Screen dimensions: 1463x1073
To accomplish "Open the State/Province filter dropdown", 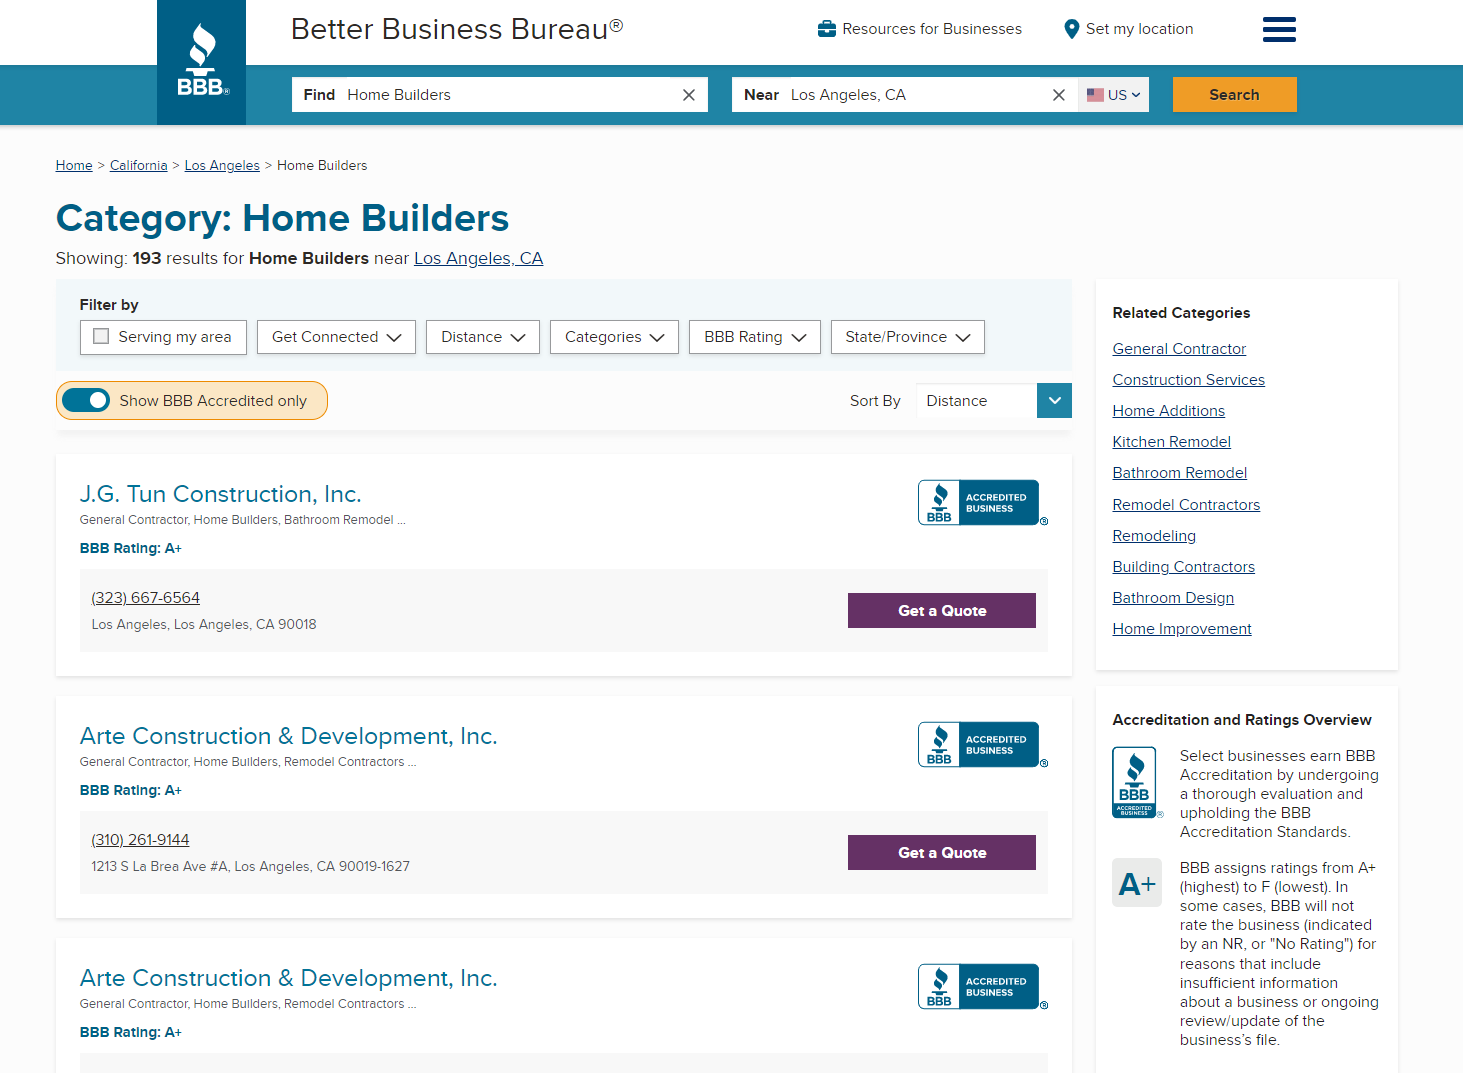I will 908,337.
